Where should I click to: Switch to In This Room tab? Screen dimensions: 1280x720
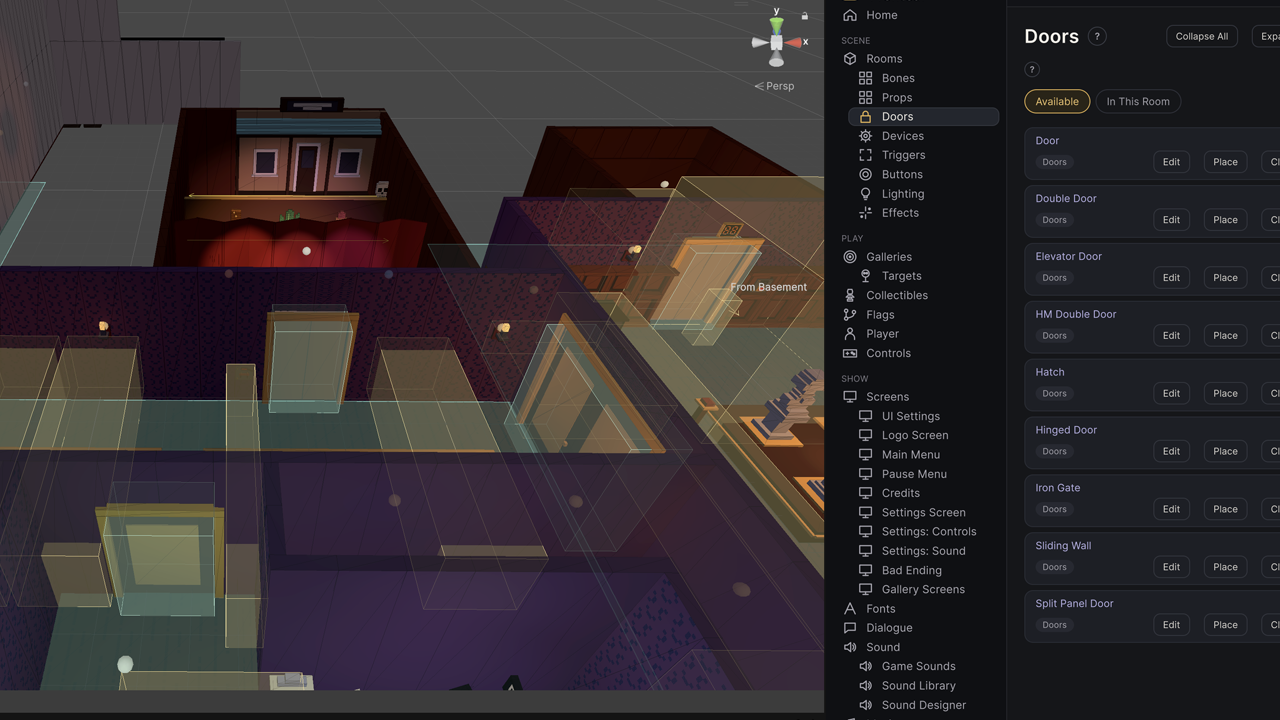point(1138,101)
